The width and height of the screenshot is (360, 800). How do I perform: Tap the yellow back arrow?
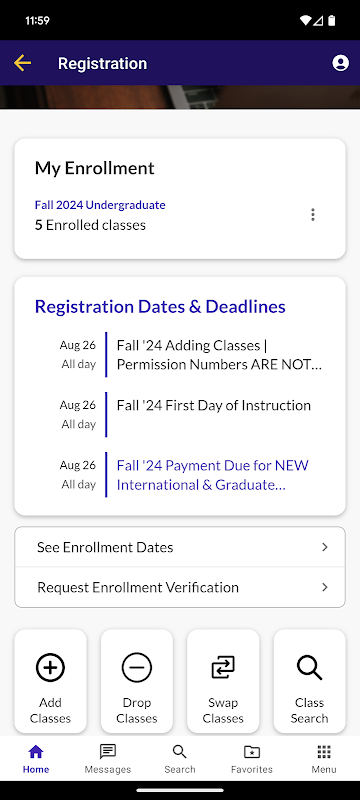(x=22, y=63)
